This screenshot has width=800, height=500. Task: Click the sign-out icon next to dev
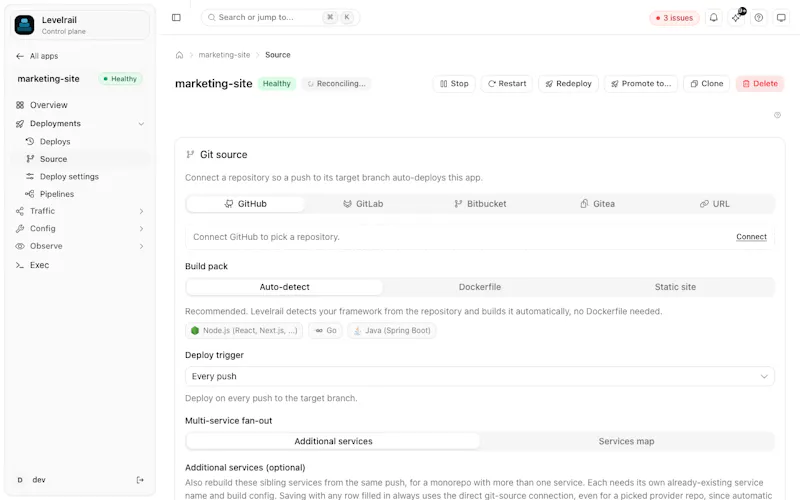coord(140,480)
